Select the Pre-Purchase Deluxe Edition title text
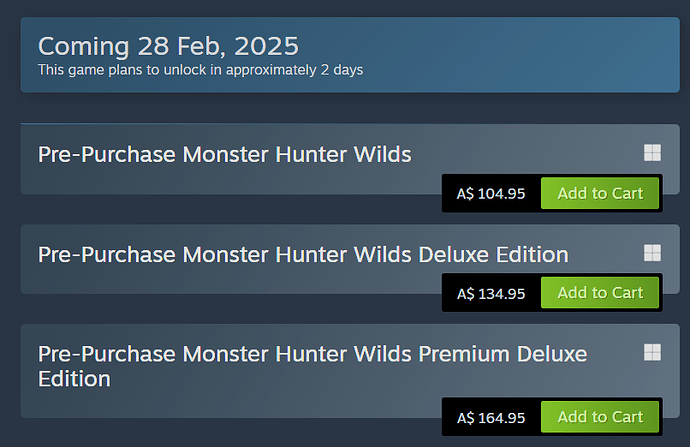This screenshot has width=690, height=447. click(x=303, y=254)
